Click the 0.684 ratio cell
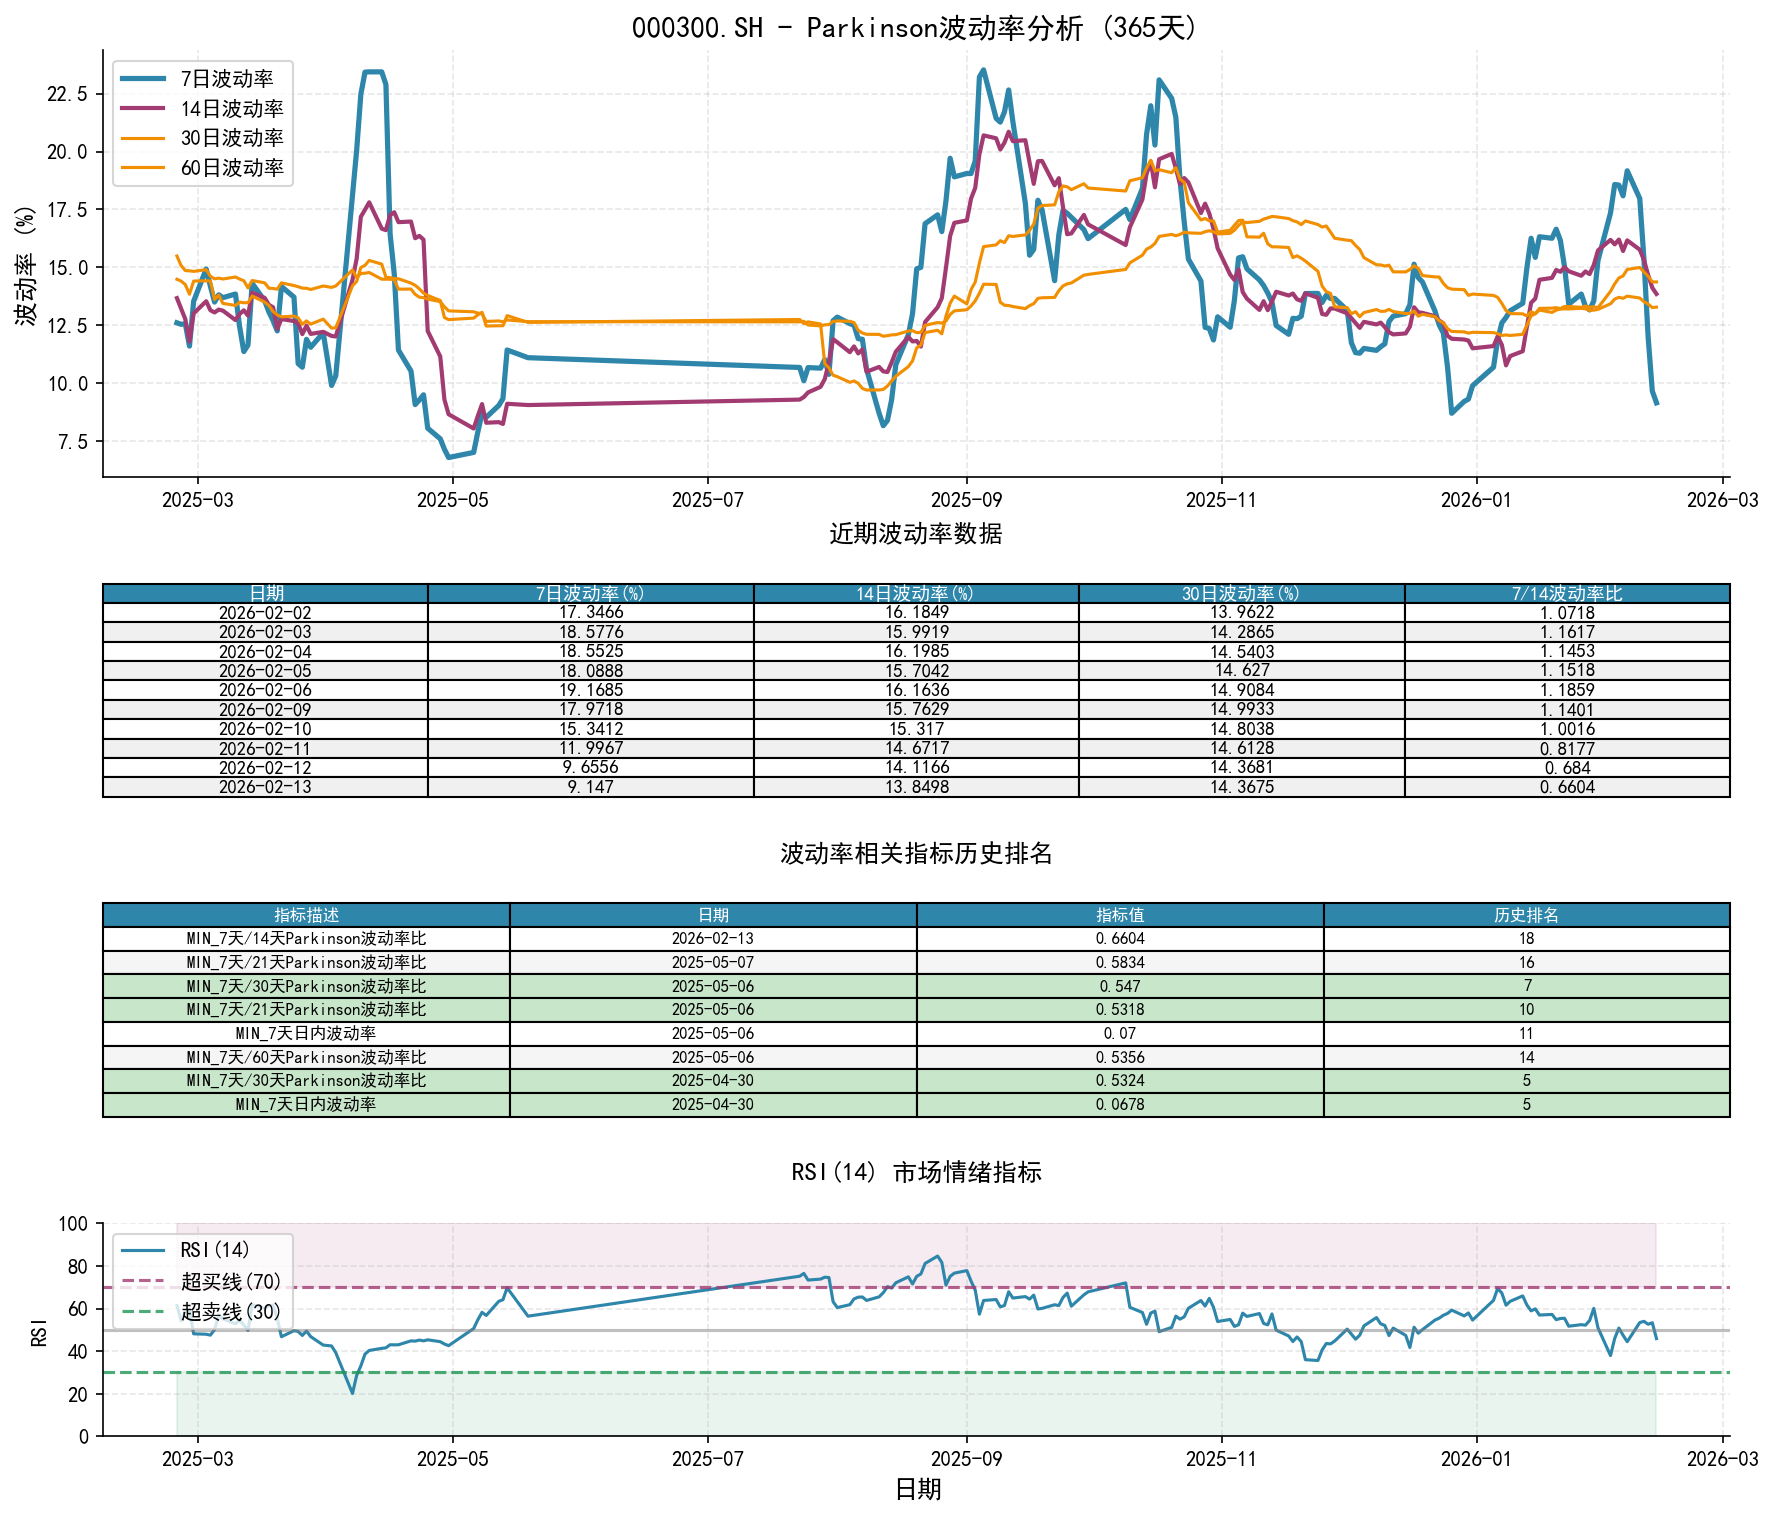The image size is (1774, 1515). tap(1566, 768)
